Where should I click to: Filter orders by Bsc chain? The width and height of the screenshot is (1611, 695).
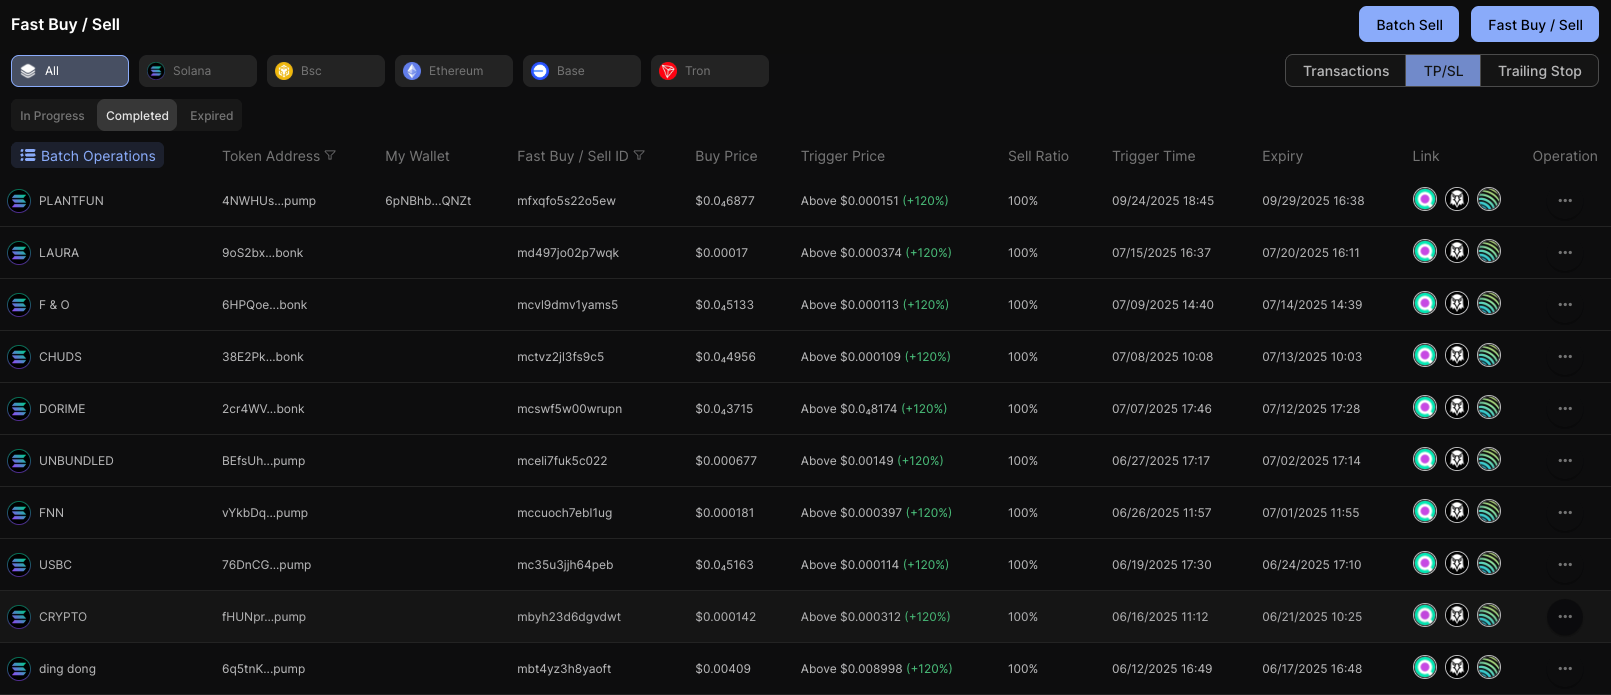pyautogui.click(x=326, y=71)
